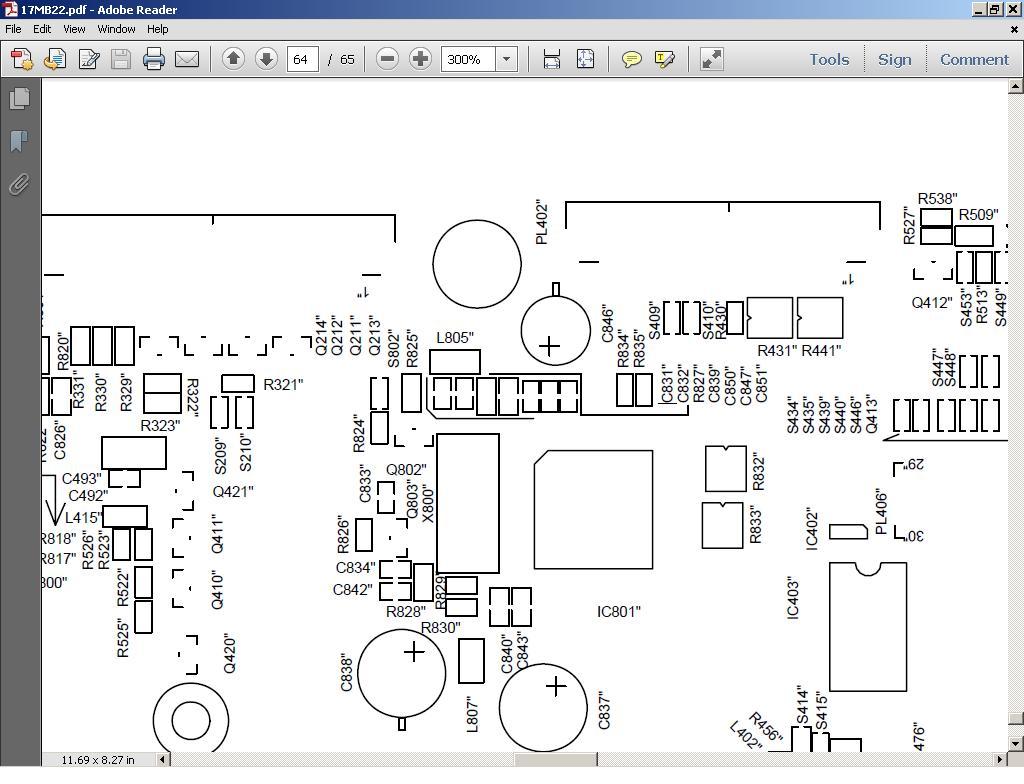The width and height of the screenshot is (1024, 784).
Task: Click the fit one full page icon
Action: pyautogui.click(x=586, y=59)
